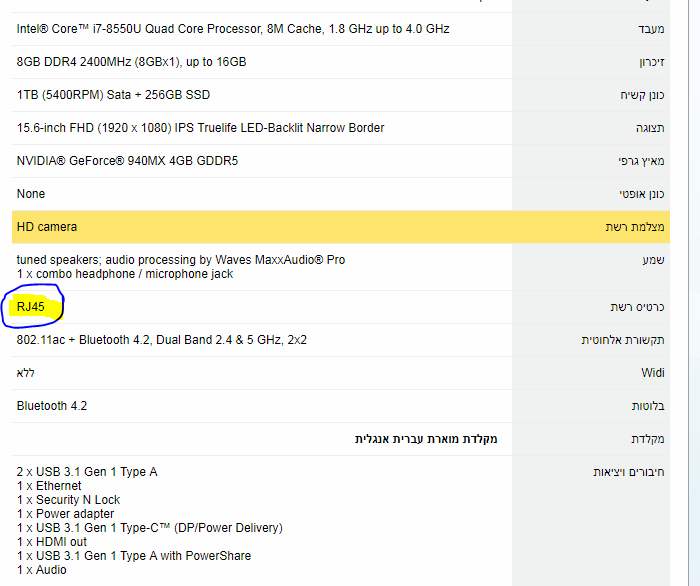The image size is (700, 586).
Task: Click the 8GB DDR4 memory specification
Action: [x=131, y=62]
